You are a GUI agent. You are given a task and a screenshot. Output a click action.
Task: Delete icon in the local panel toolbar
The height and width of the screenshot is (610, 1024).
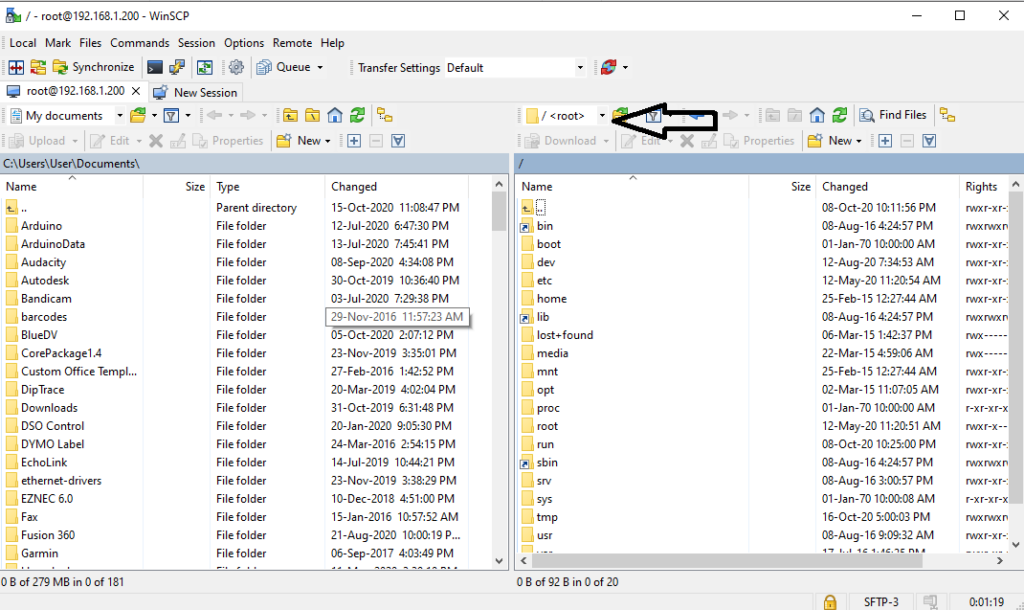pos(155,141)
